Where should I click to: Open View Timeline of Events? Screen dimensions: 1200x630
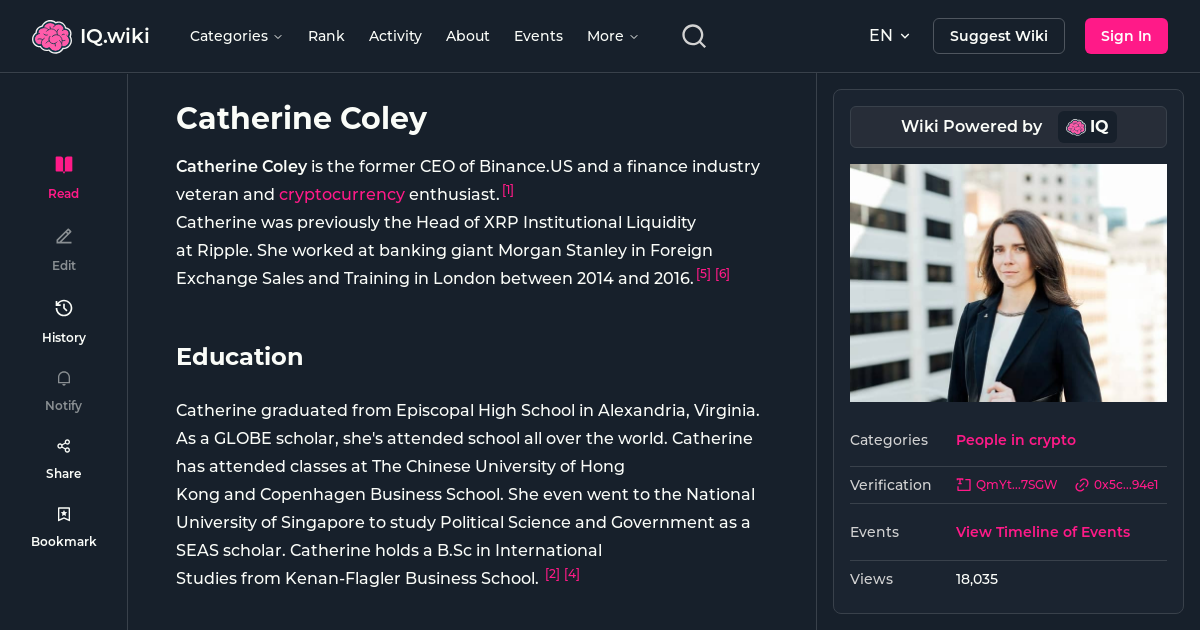click(1042, 532)
